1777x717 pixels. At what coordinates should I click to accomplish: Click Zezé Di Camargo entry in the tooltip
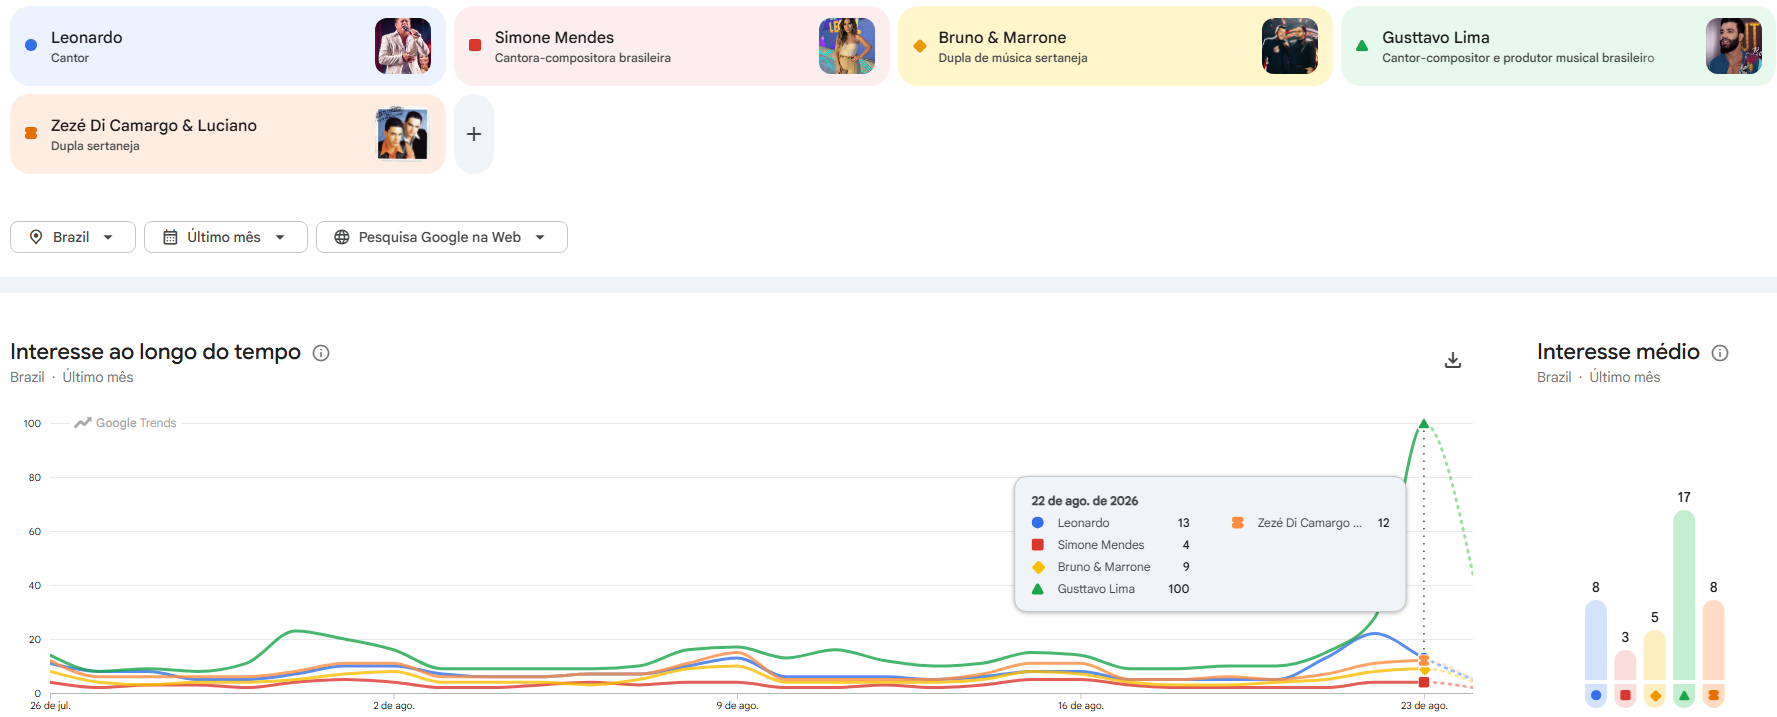click(x=1310, y=523)
